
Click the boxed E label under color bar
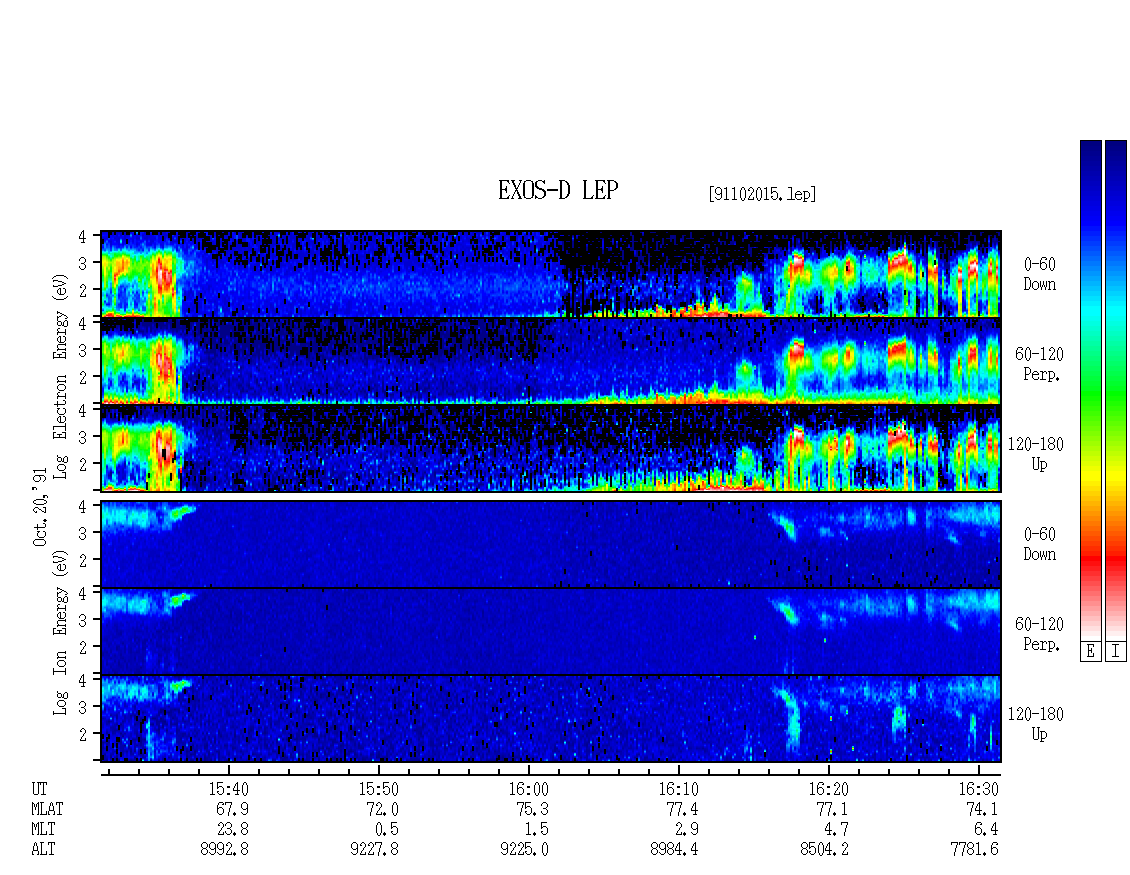pos(1090,651)
